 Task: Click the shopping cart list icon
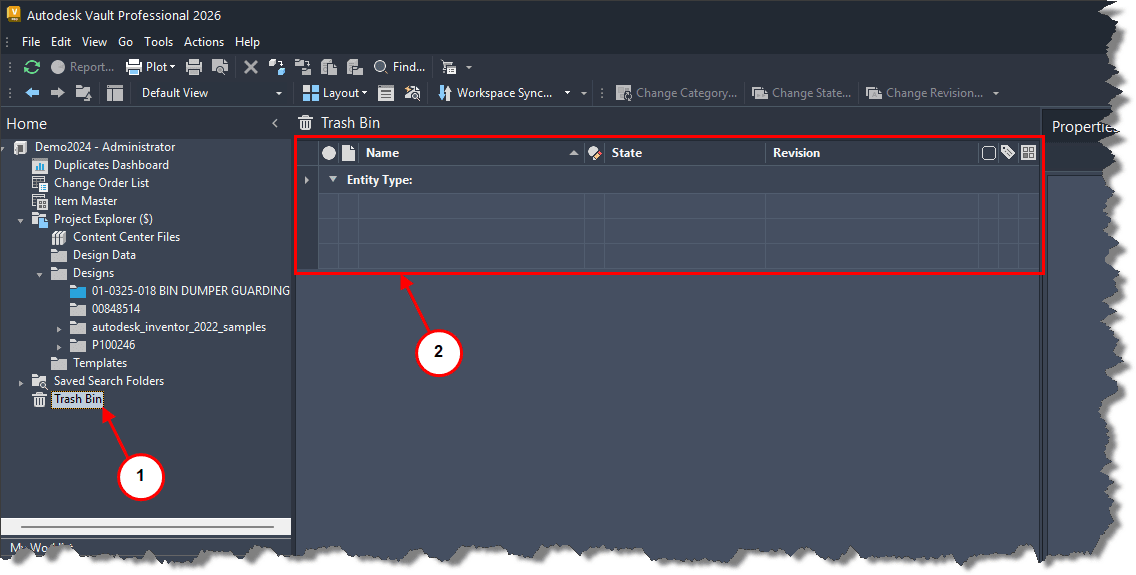pos(449,67)
